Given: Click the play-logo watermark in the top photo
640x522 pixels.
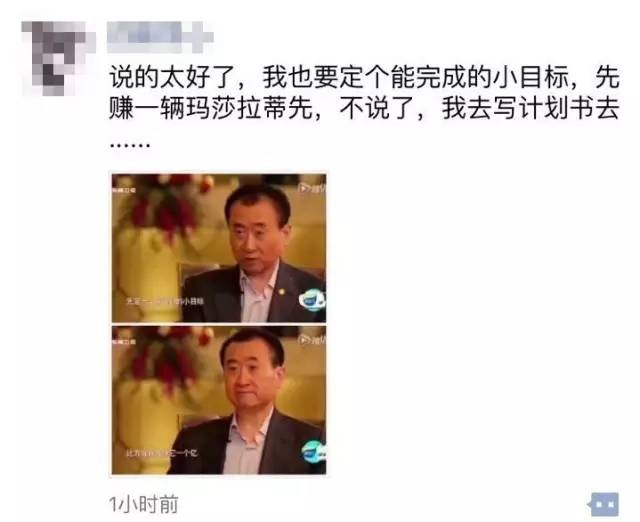Looking at the screenshot, I should [x=312, y=188].
